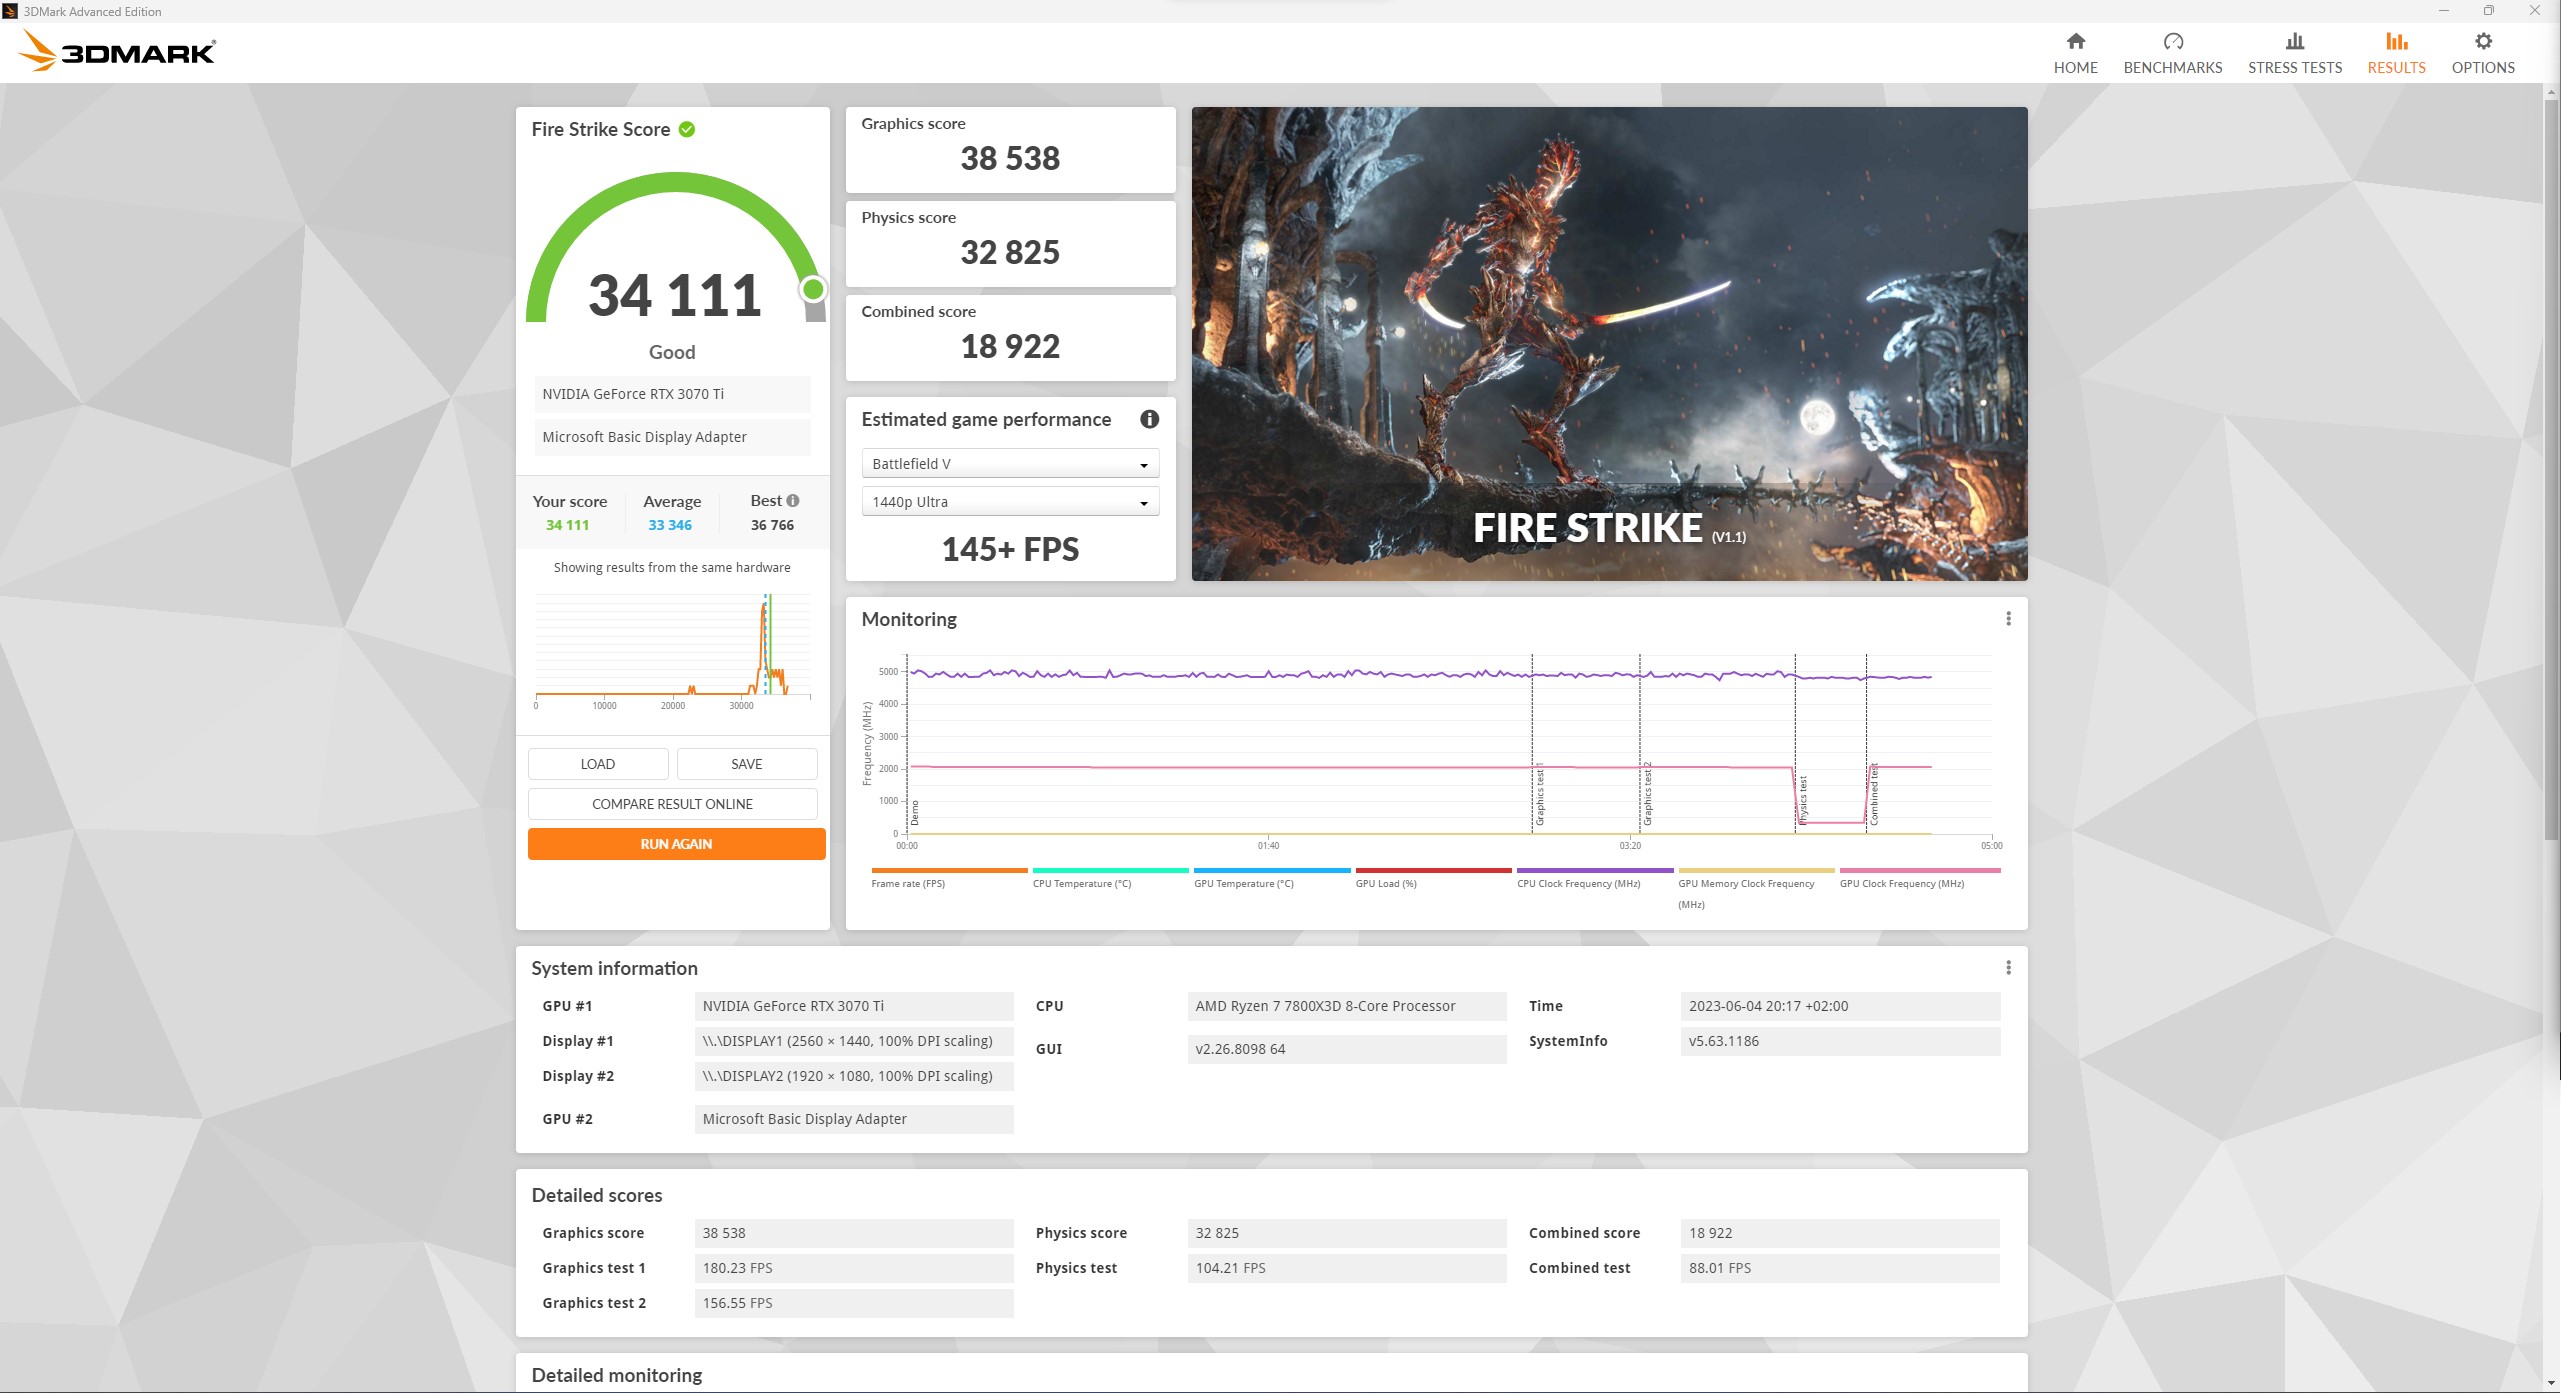Screen dimensions: 2561x1393
Task: Click COMPARE RESULT ONLINE
Action: point(671,803)
